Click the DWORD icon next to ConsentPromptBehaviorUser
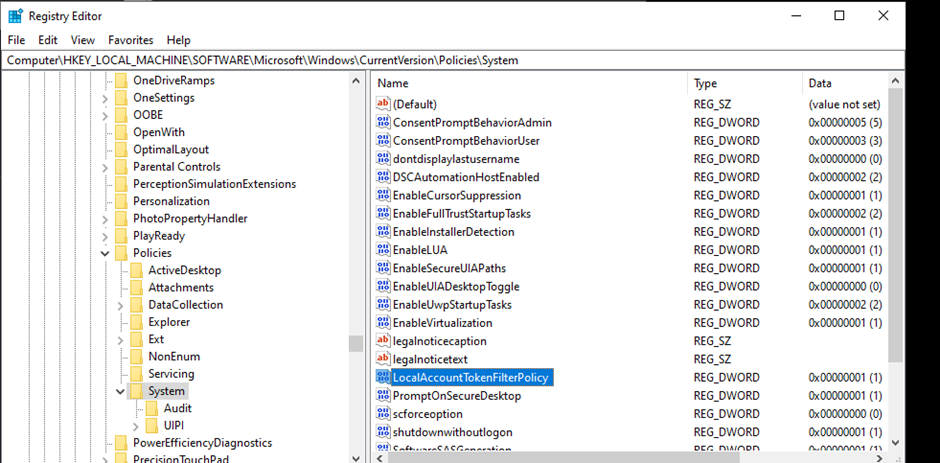This screenshot has width=940, height=463. (382, 140)
